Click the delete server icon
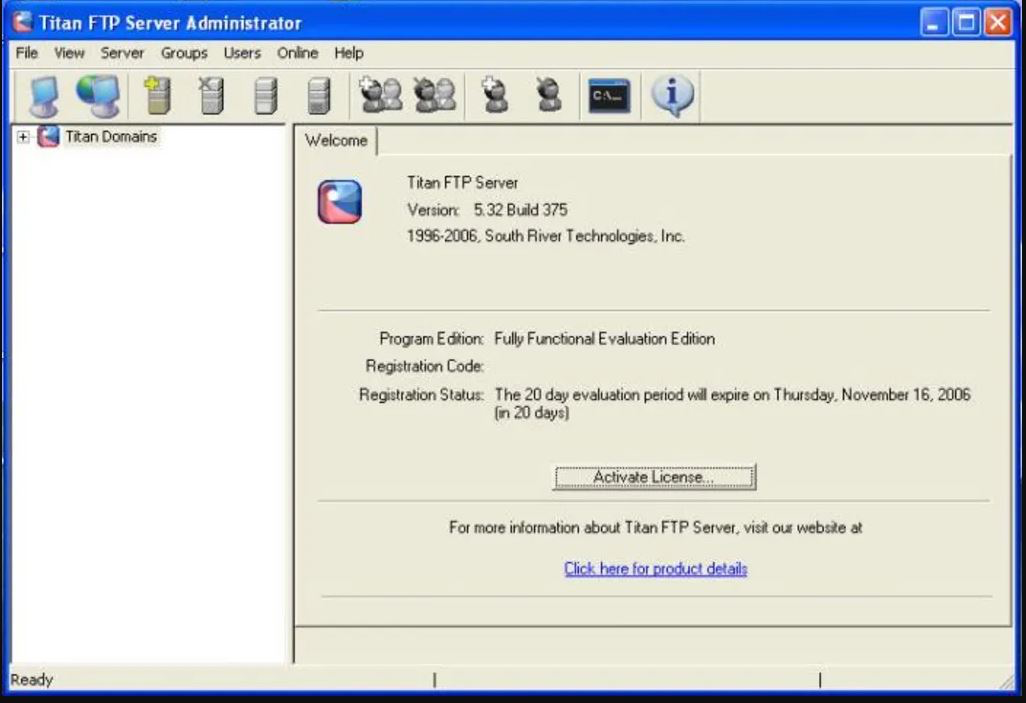1026x703 pixels. click(211, 96)
